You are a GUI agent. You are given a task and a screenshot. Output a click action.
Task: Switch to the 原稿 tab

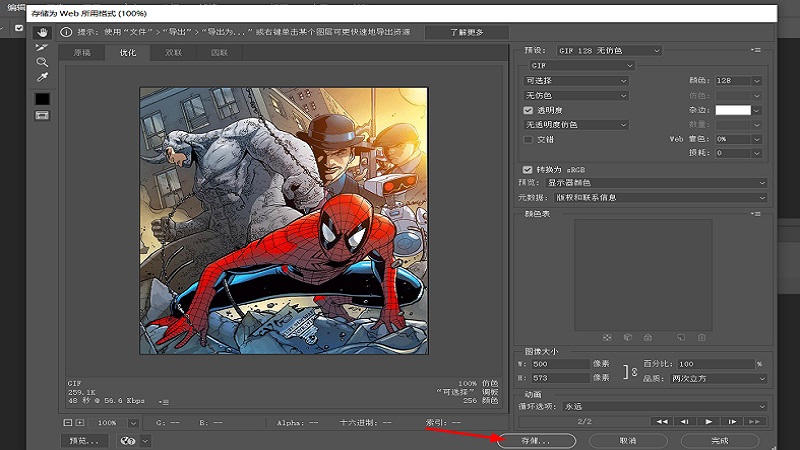82,53
